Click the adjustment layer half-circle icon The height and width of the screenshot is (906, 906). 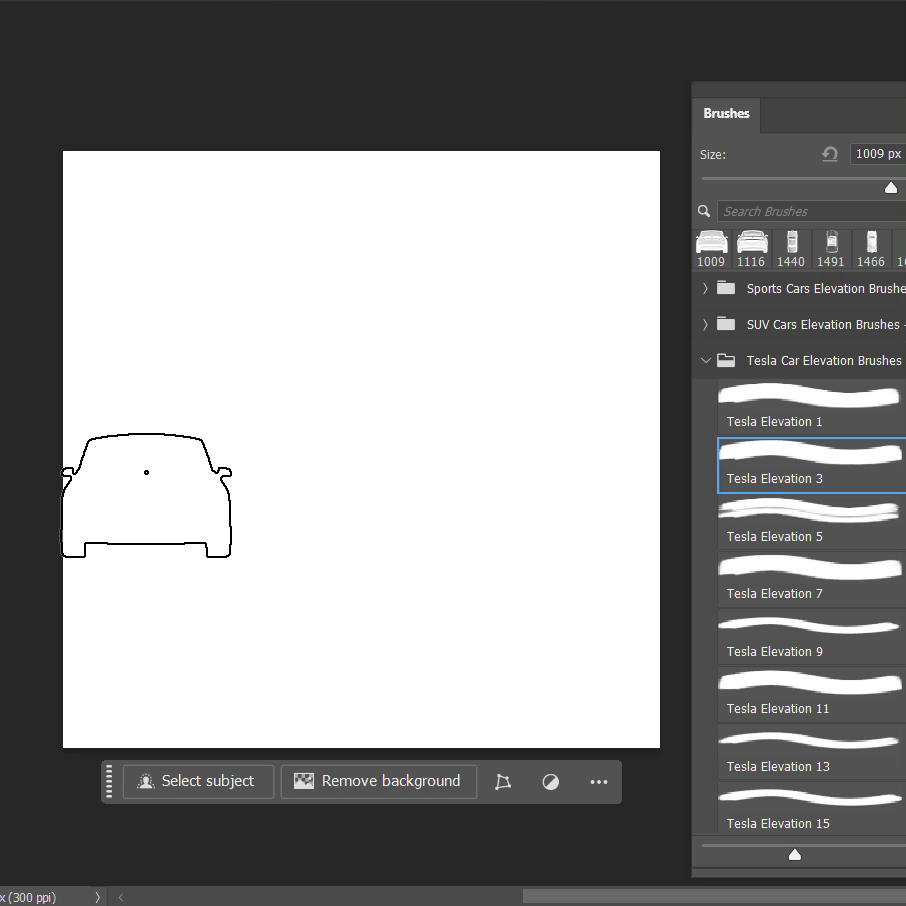click(551, 782)
